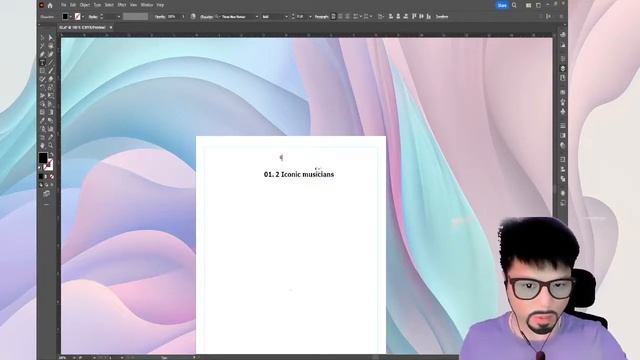This screenshot has width=640, height=360.
Task: Click the recolor globe icon in the control bar
Action: click(193, 17)
